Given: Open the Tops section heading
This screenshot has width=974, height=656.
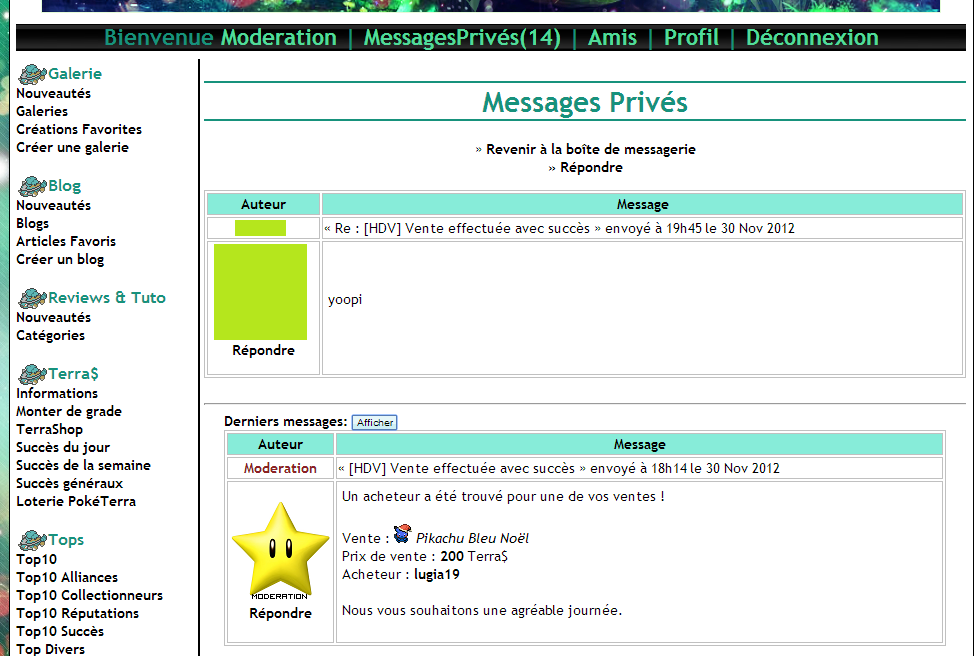Looking at the screenshot, I should 66,539.
